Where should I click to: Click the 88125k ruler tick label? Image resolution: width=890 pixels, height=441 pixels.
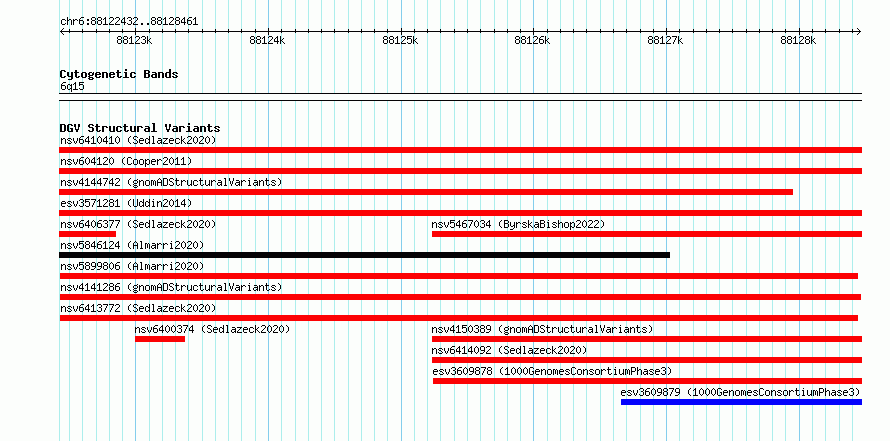click(400, 40)
